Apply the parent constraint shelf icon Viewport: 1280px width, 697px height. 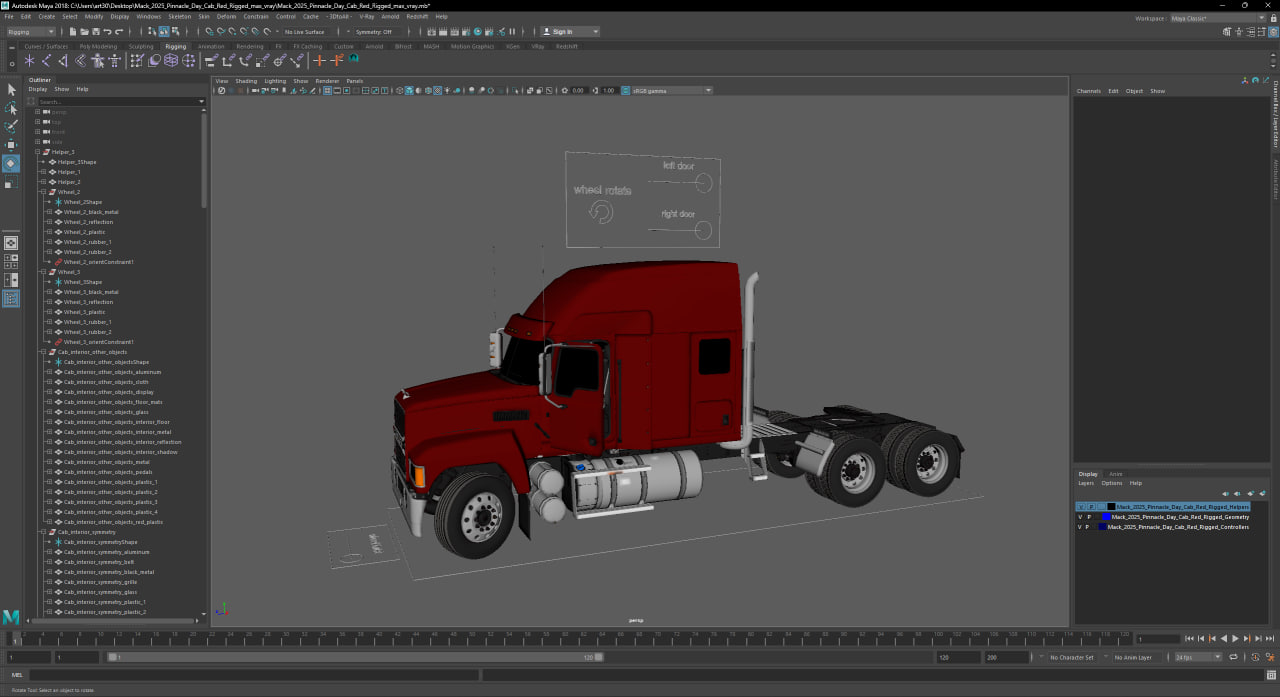click(x=210, y=60)
